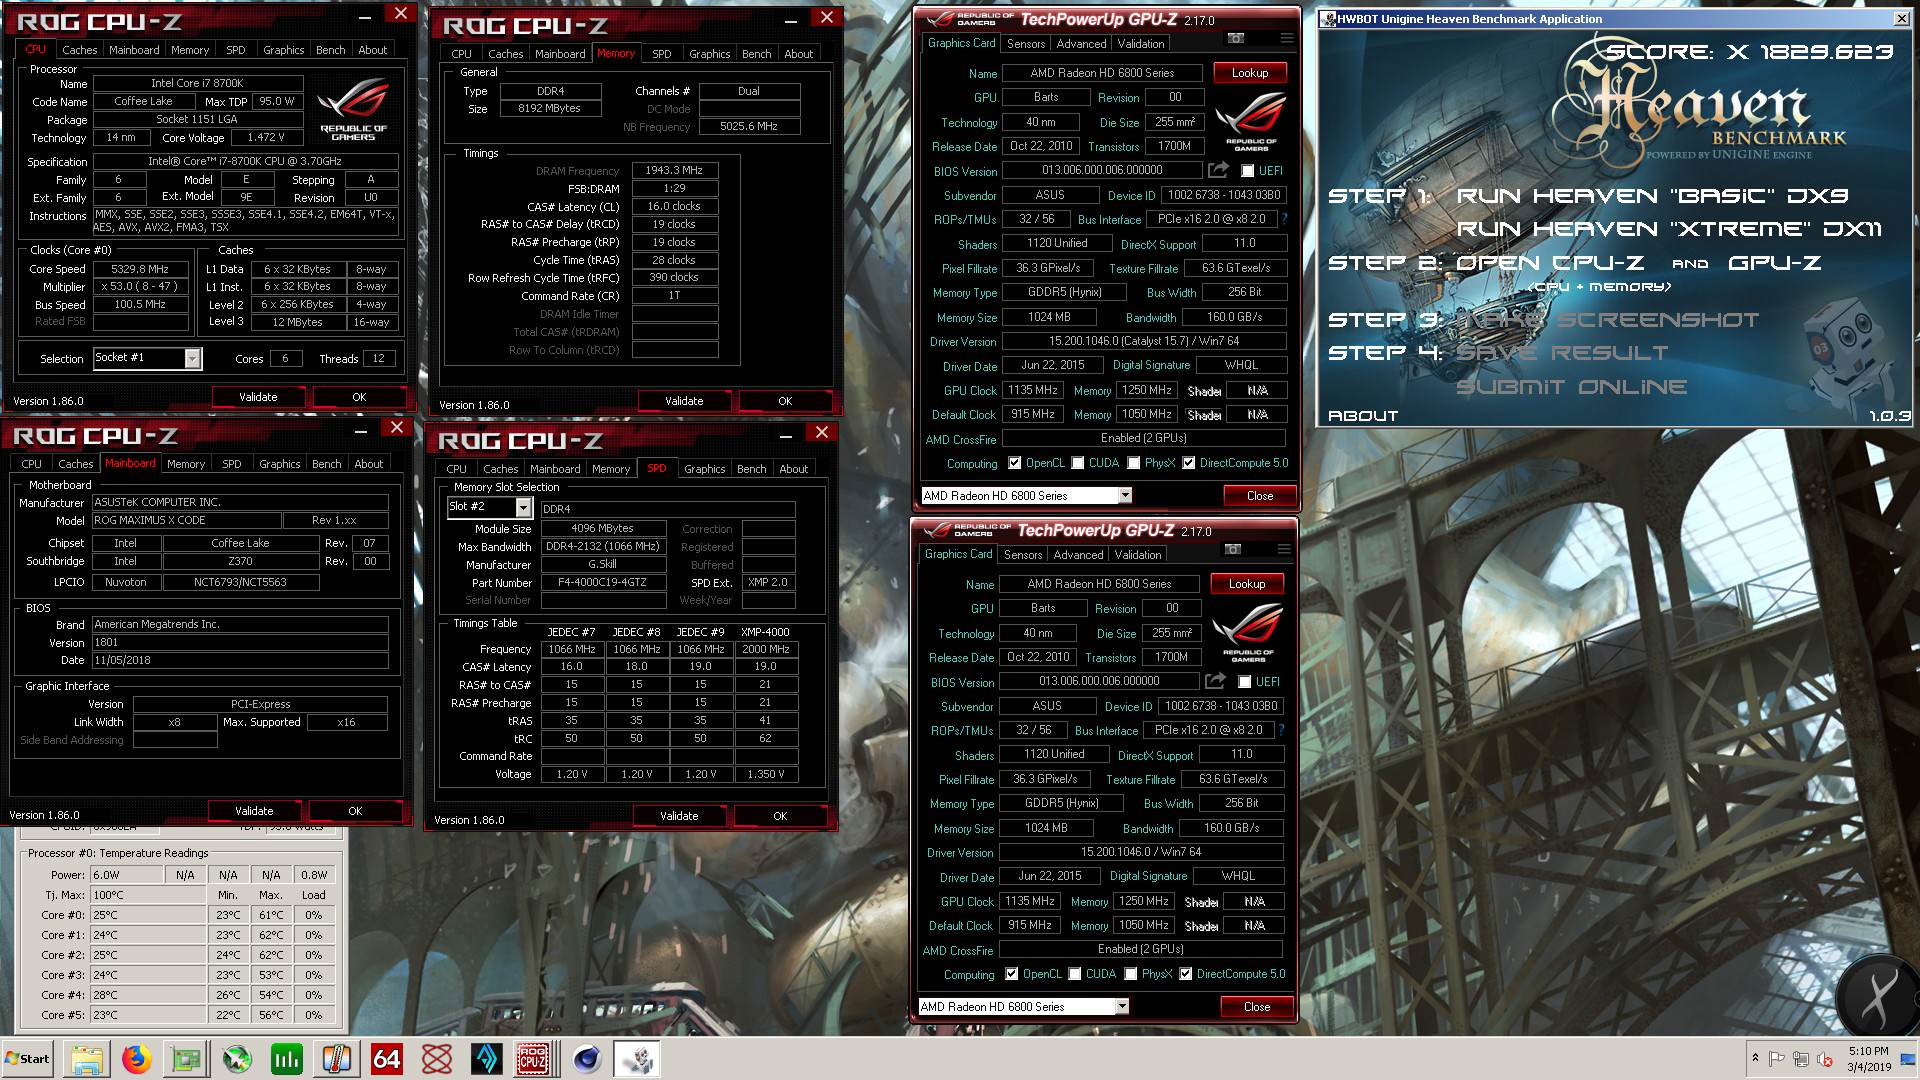Image resolution: width=1920 pixels, height=1080 pixels.
Task: Open GPU selector dropdown in bottom GPU-Z
Action: (x=1122, y=1007)
